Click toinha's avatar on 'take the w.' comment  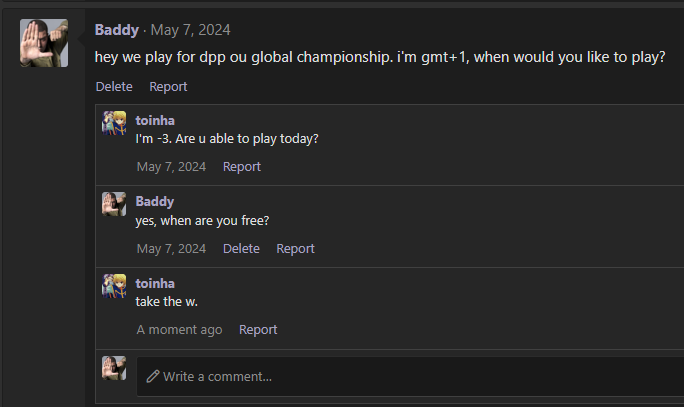(114, 287)
